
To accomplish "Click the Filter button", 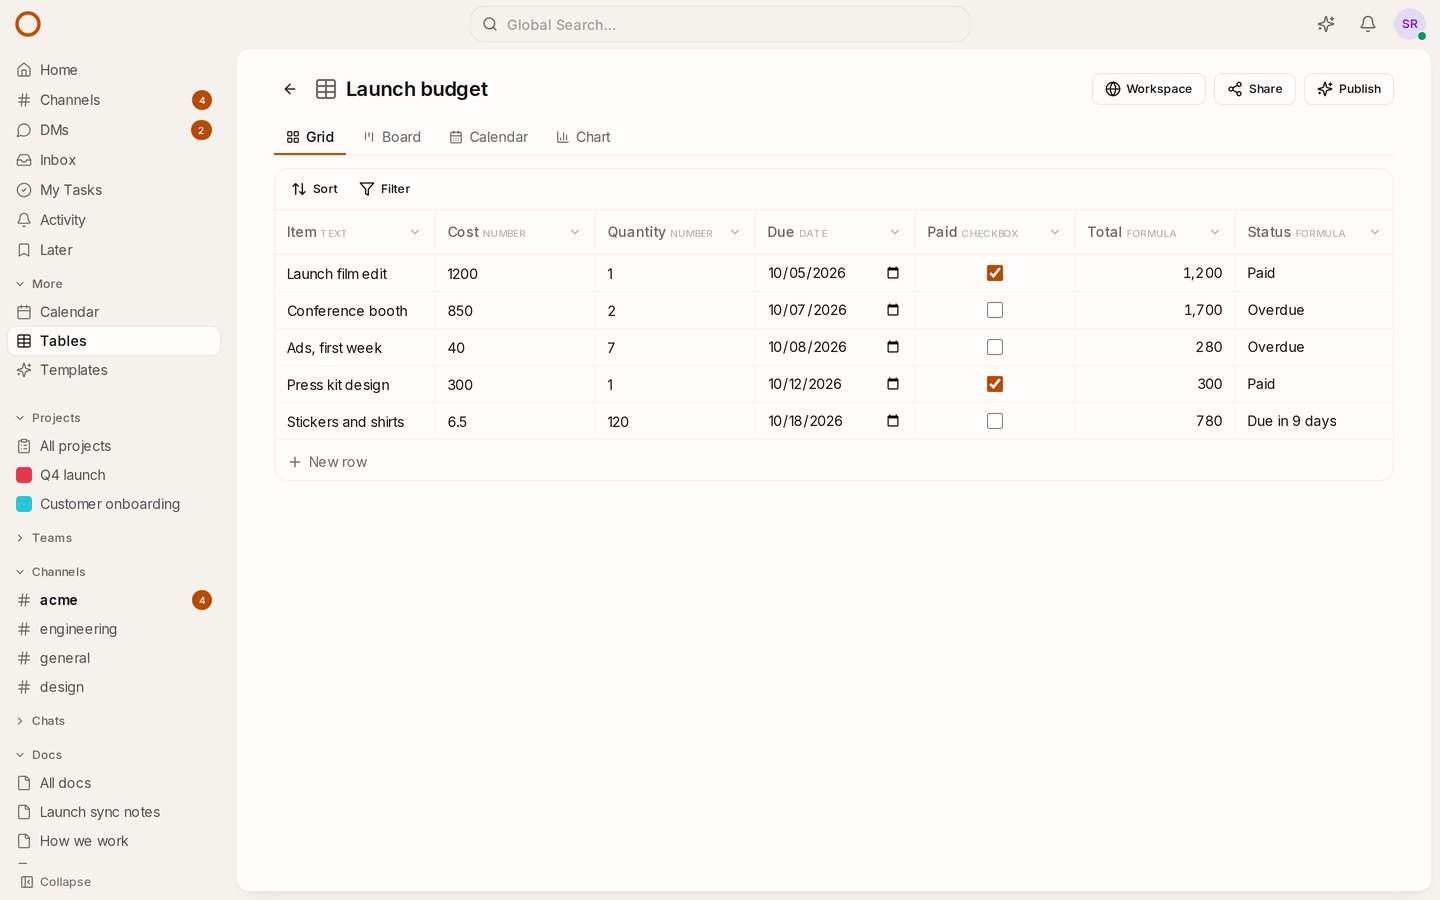I will (385, 189).
